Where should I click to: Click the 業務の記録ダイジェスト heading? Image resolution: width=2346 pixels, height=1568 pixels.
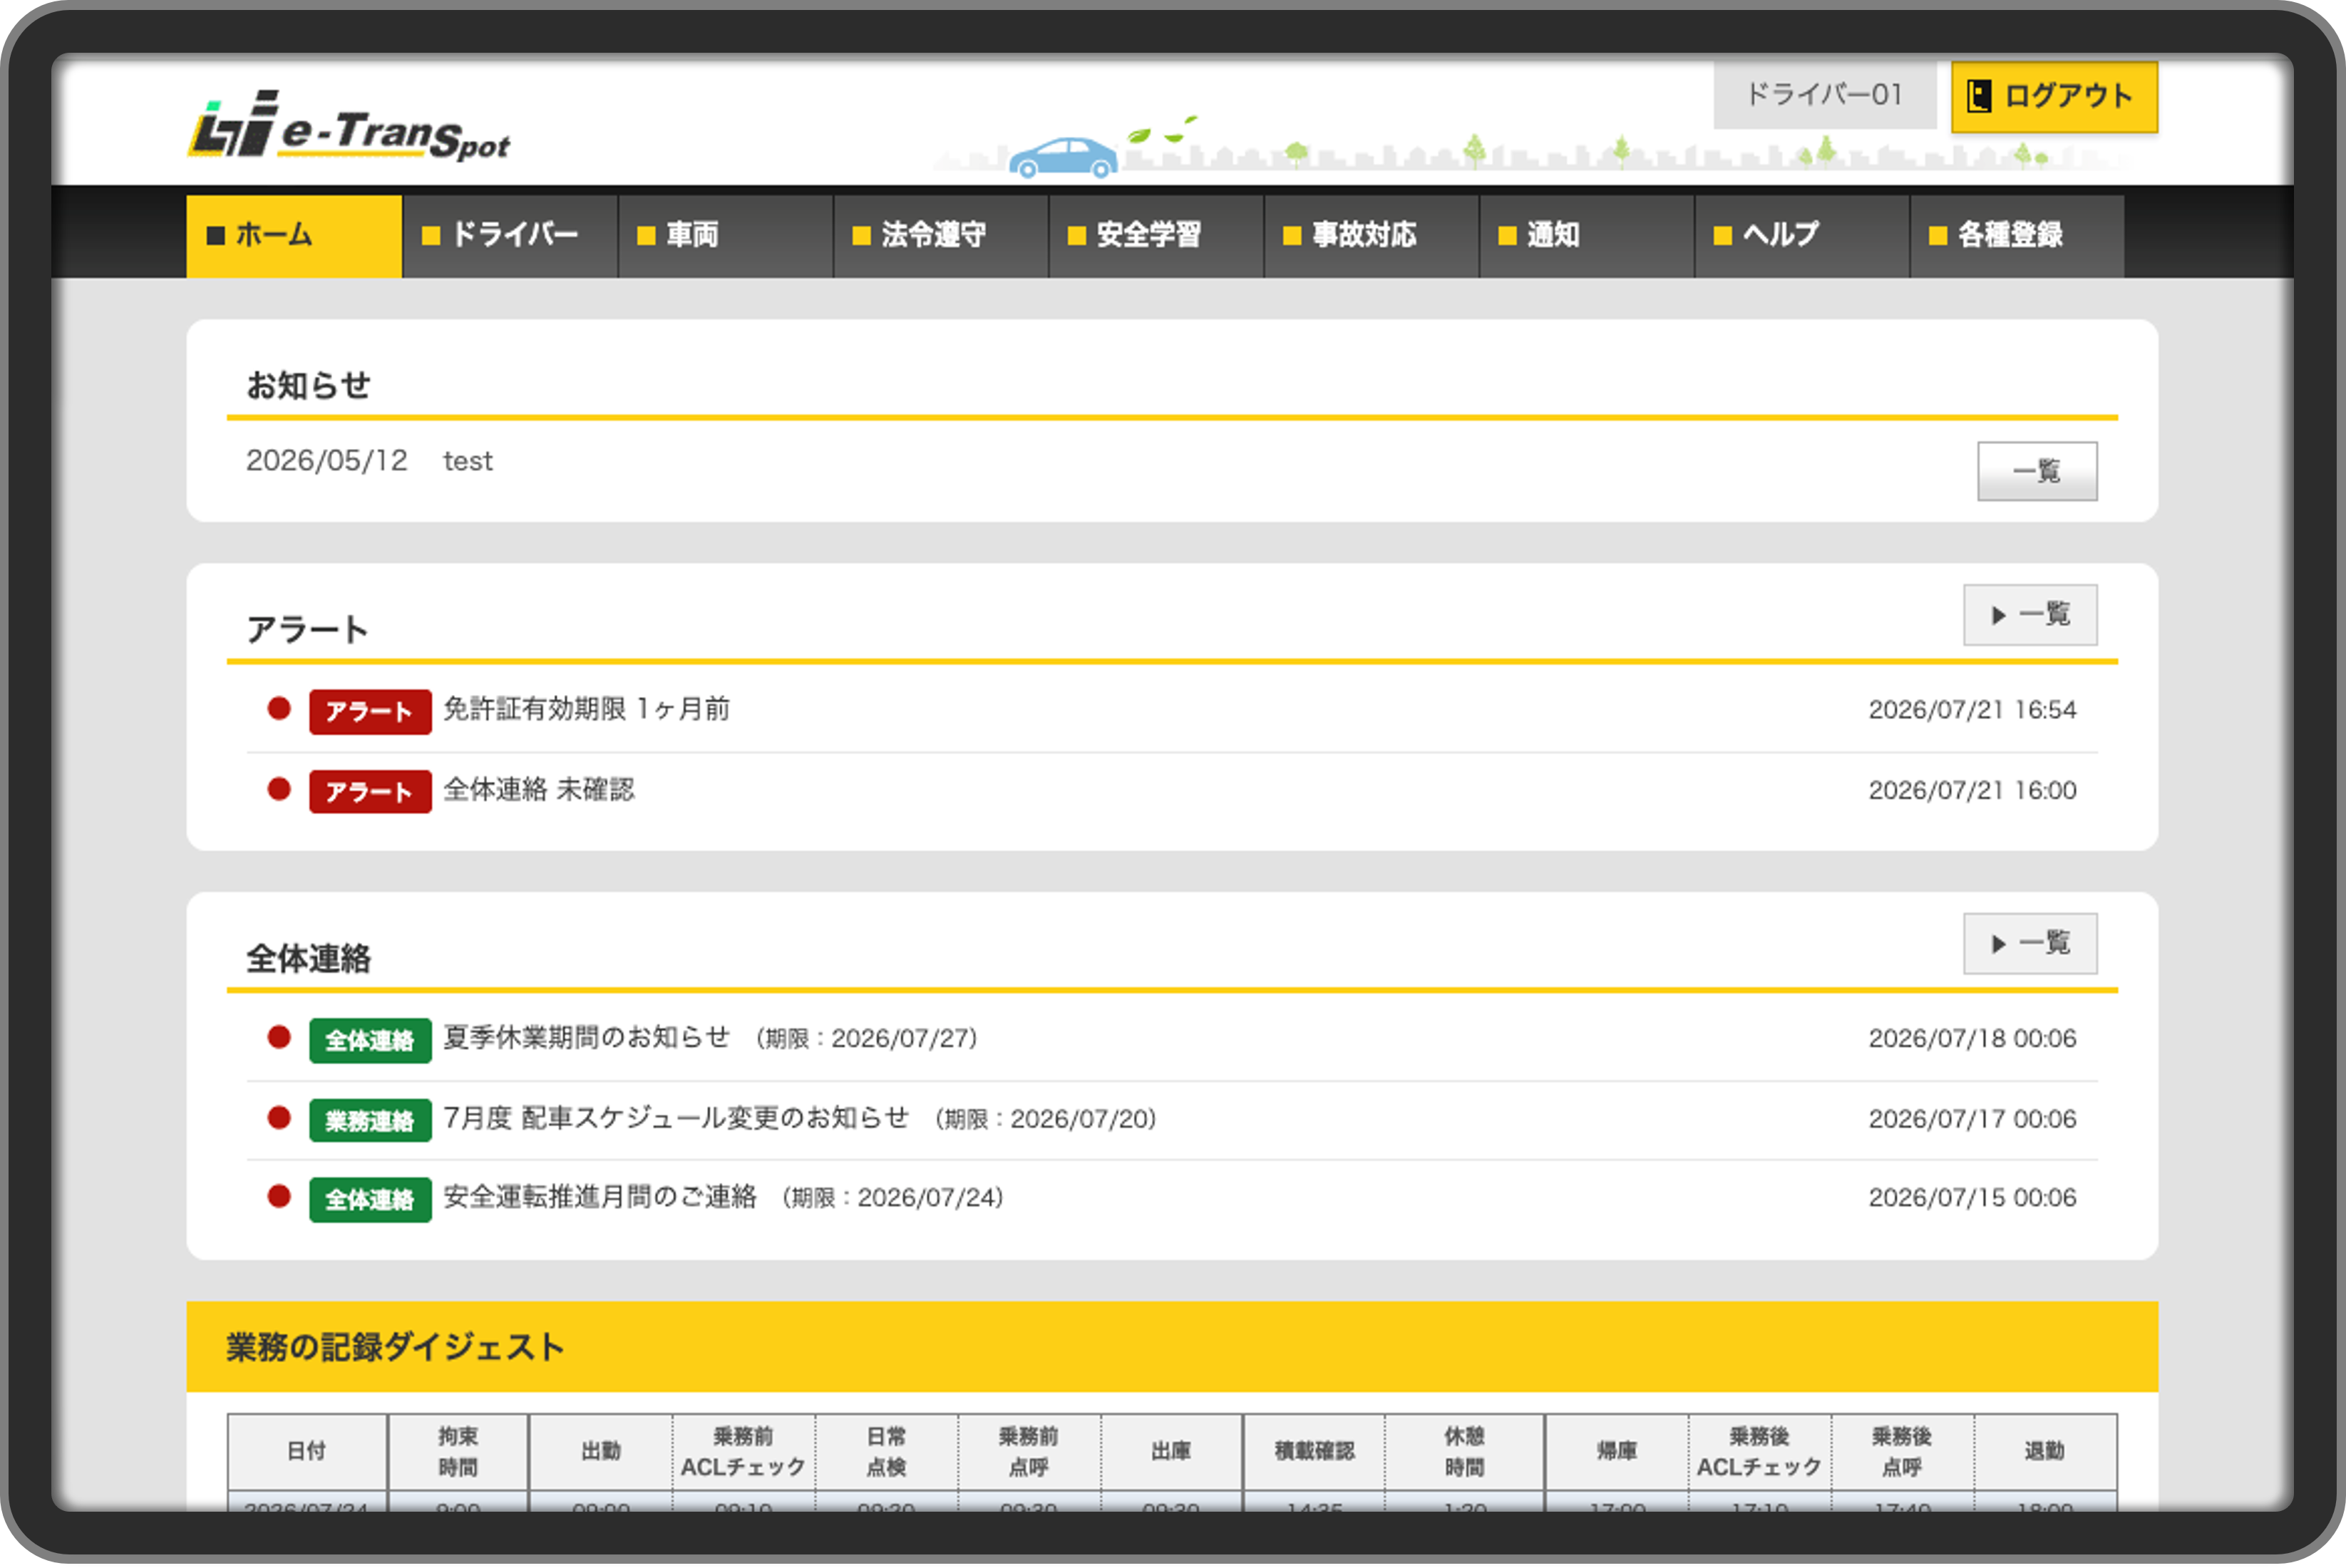(395, 1347)
